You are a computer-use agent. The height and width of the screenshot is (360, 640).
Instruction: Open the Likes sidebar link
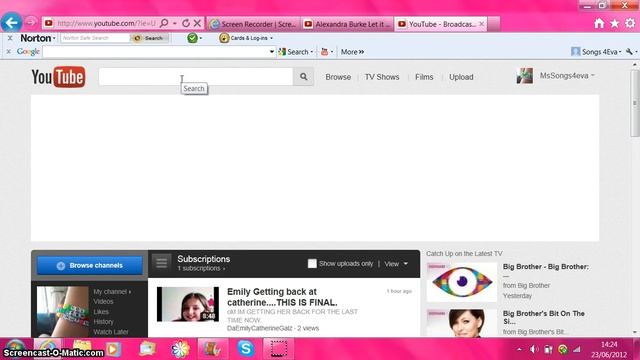pos(101,312)
